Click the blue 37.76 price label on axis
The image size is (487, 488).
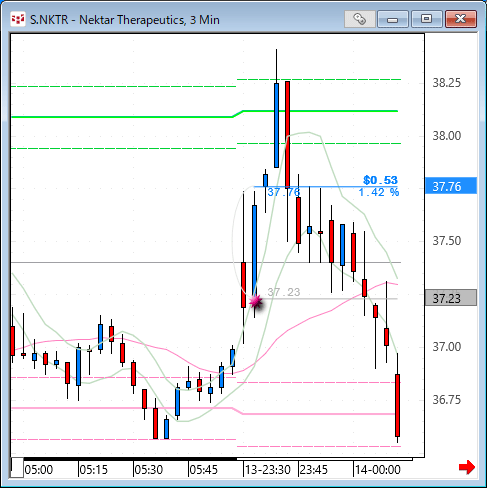[451, 186]
